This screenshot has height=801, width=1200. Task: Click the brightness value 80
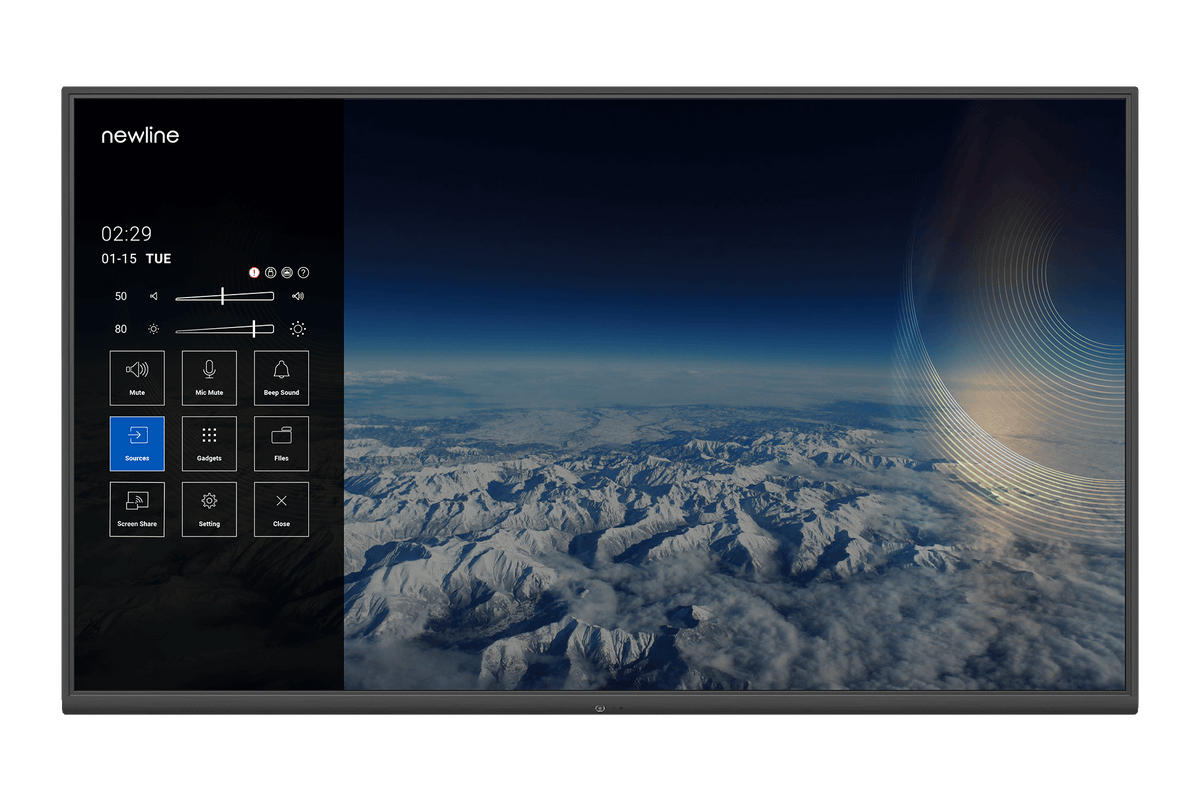[x=121, y=328]
